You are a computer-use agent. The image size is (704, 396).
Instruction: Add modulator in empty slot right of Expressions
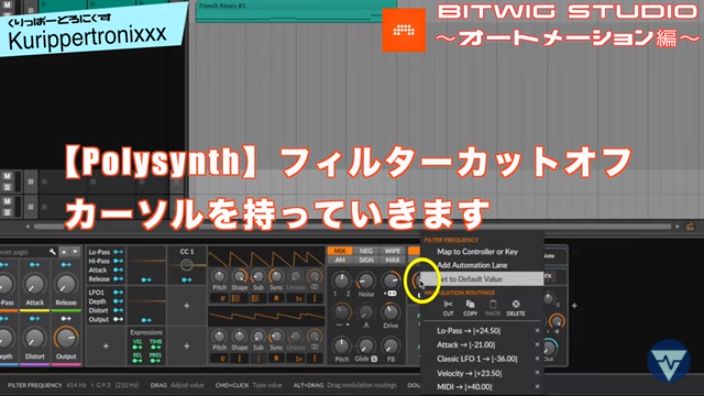click(186, 346)
